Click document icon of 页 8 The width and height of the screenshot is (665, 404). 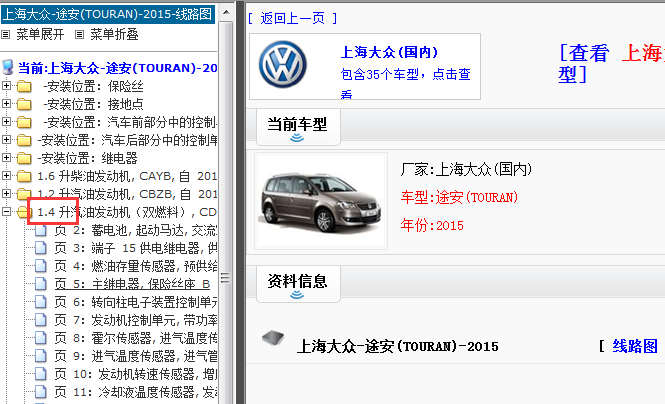(41, 339)
